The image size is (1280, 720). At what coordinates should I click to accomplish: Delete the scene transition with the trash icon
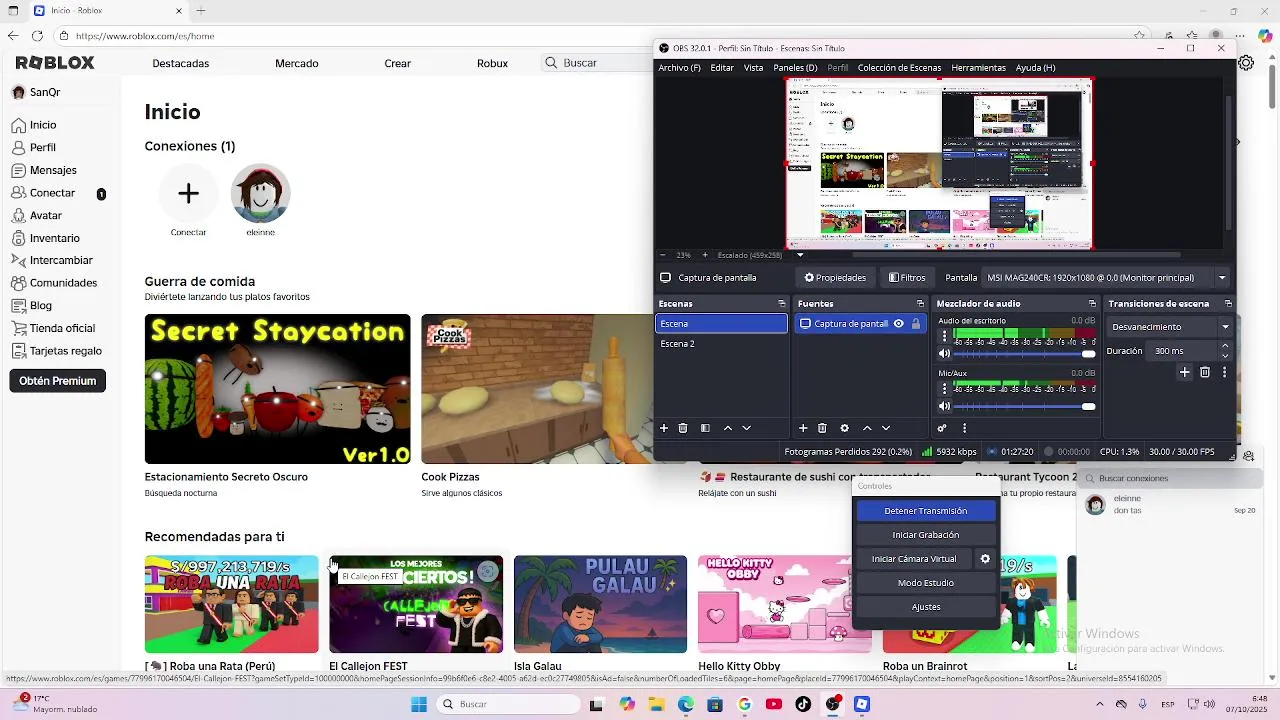[1205, 372]
